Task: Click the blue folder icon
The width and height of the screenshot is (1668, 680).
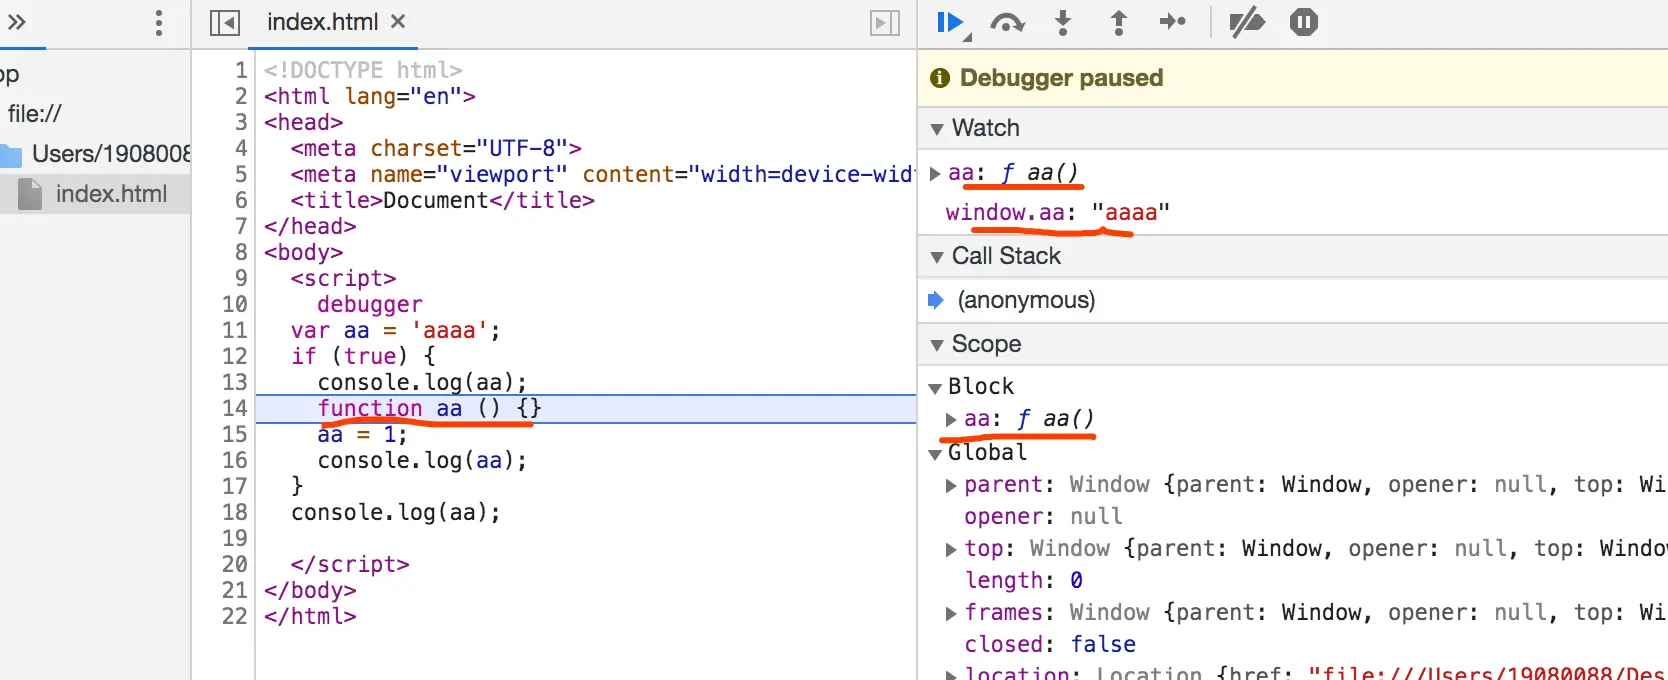Action: pyautogui.click(x=11, y=155)
